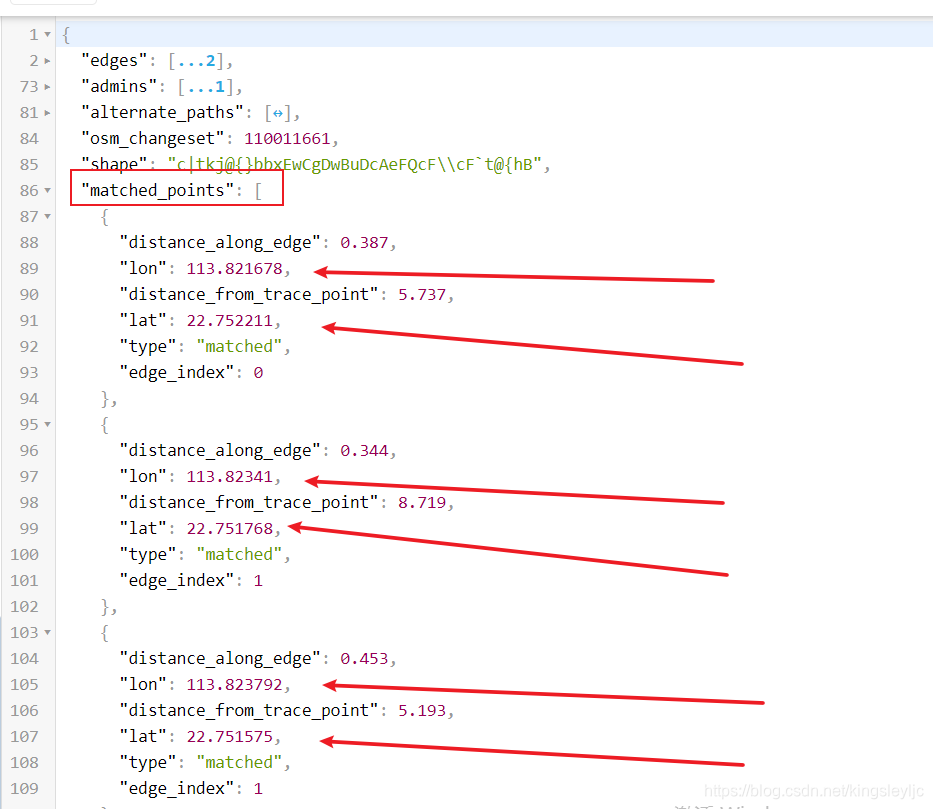Click the osm_changeset value 110011661

(x=287, y=139)
